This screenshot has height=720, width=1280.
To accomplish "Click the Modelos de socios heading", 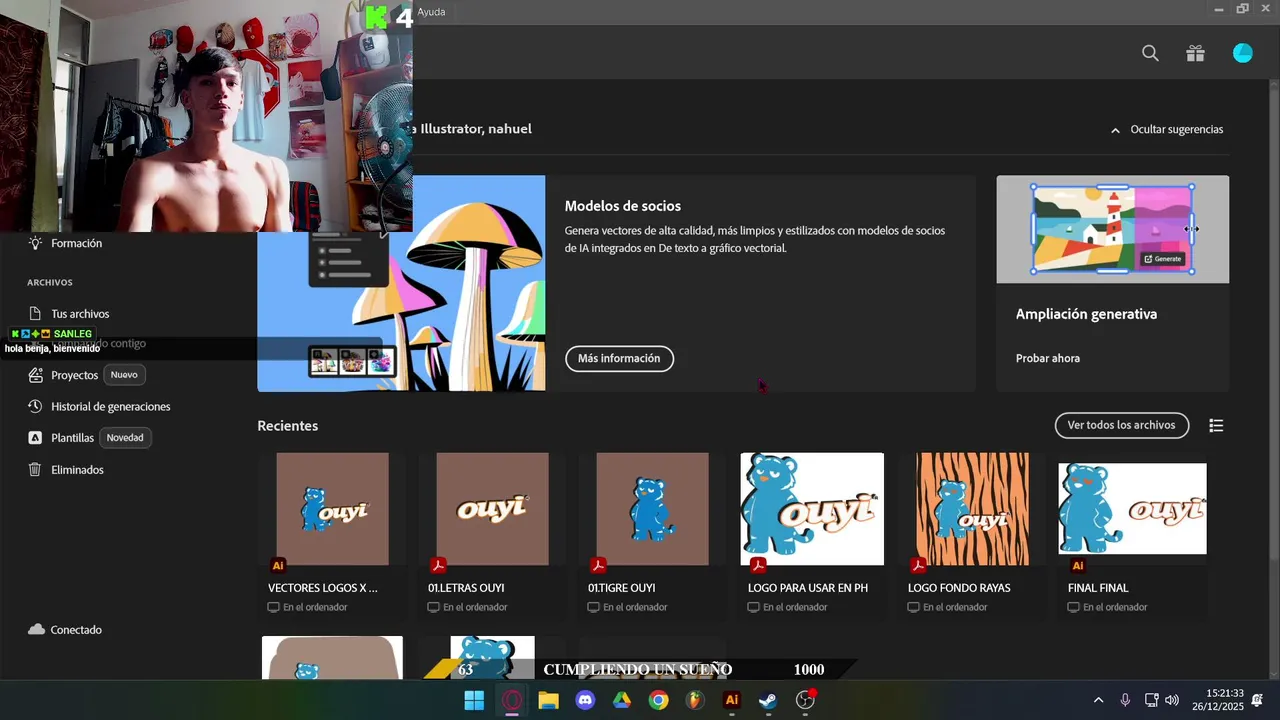I will (623, 206).
